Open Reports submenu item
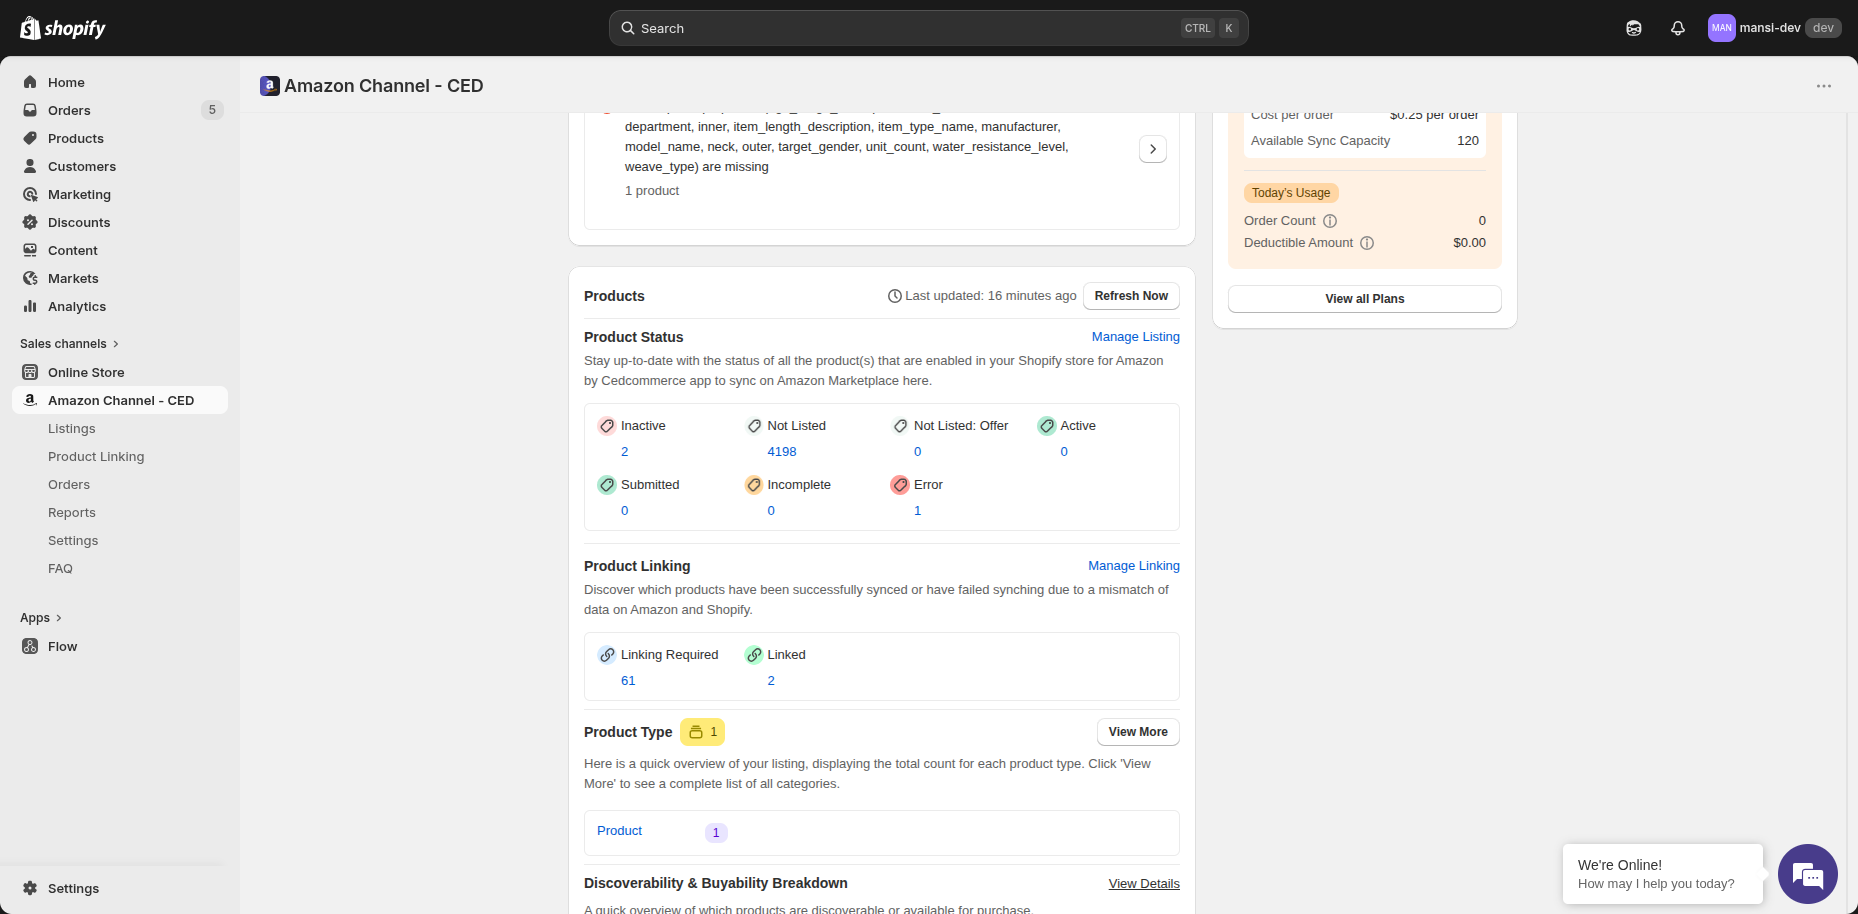1858x914 pixels. coord(72,512)
